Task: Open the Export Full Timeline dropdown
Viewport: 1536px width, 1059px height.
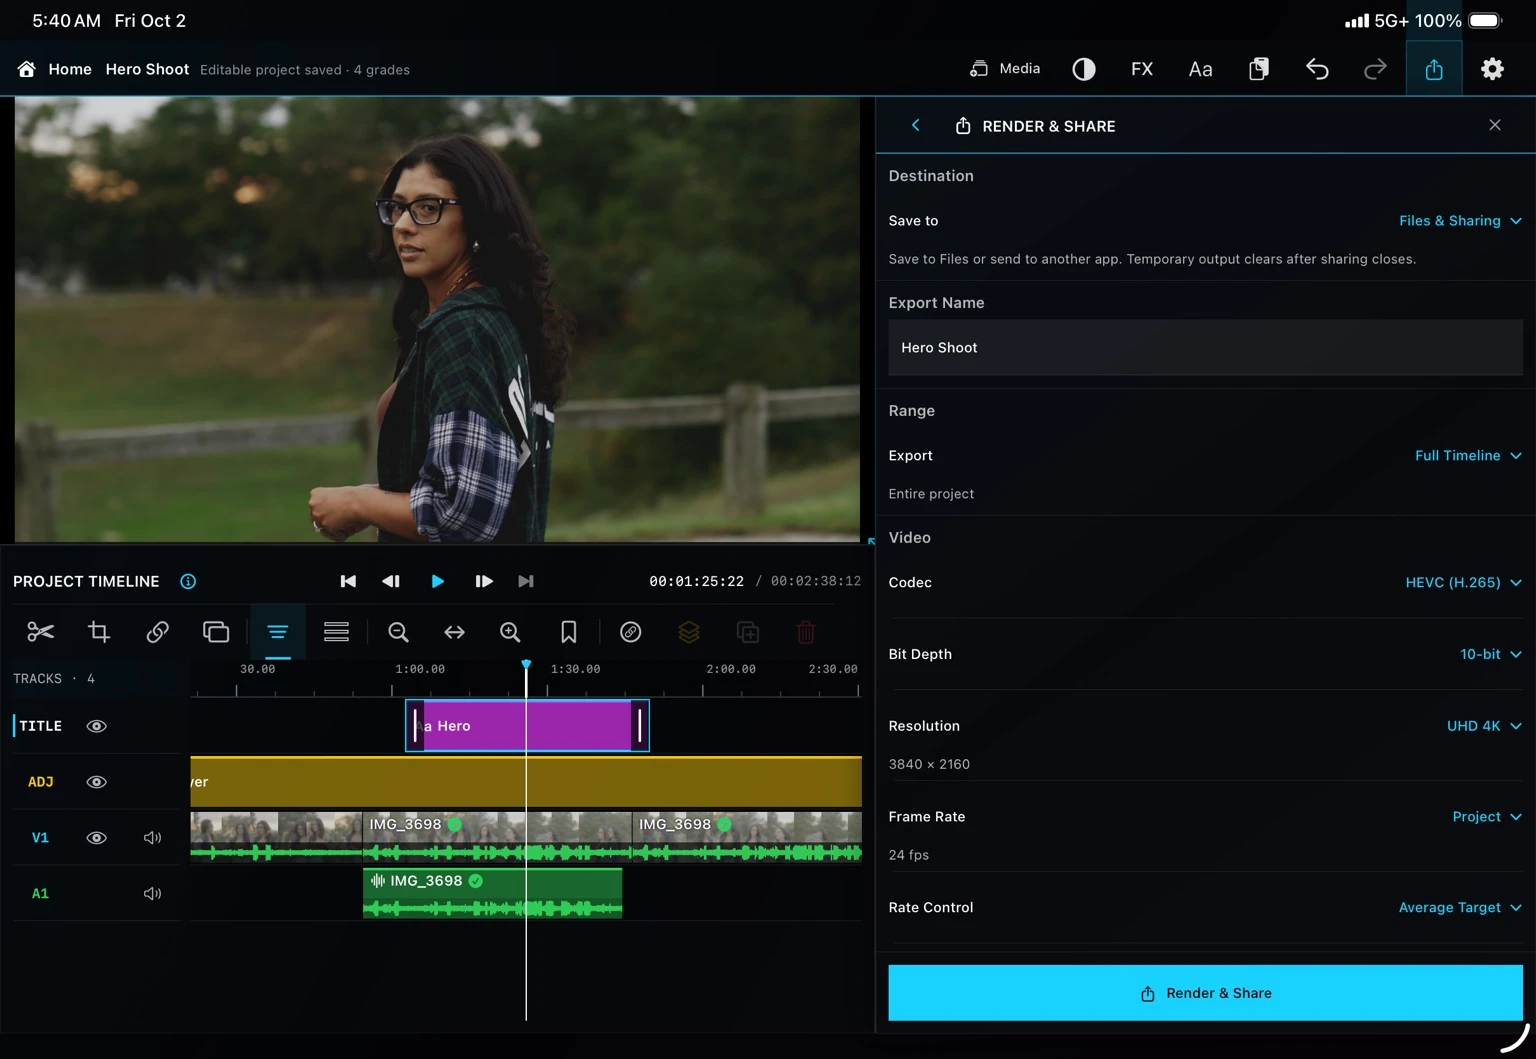Action: coord(1468,456)
